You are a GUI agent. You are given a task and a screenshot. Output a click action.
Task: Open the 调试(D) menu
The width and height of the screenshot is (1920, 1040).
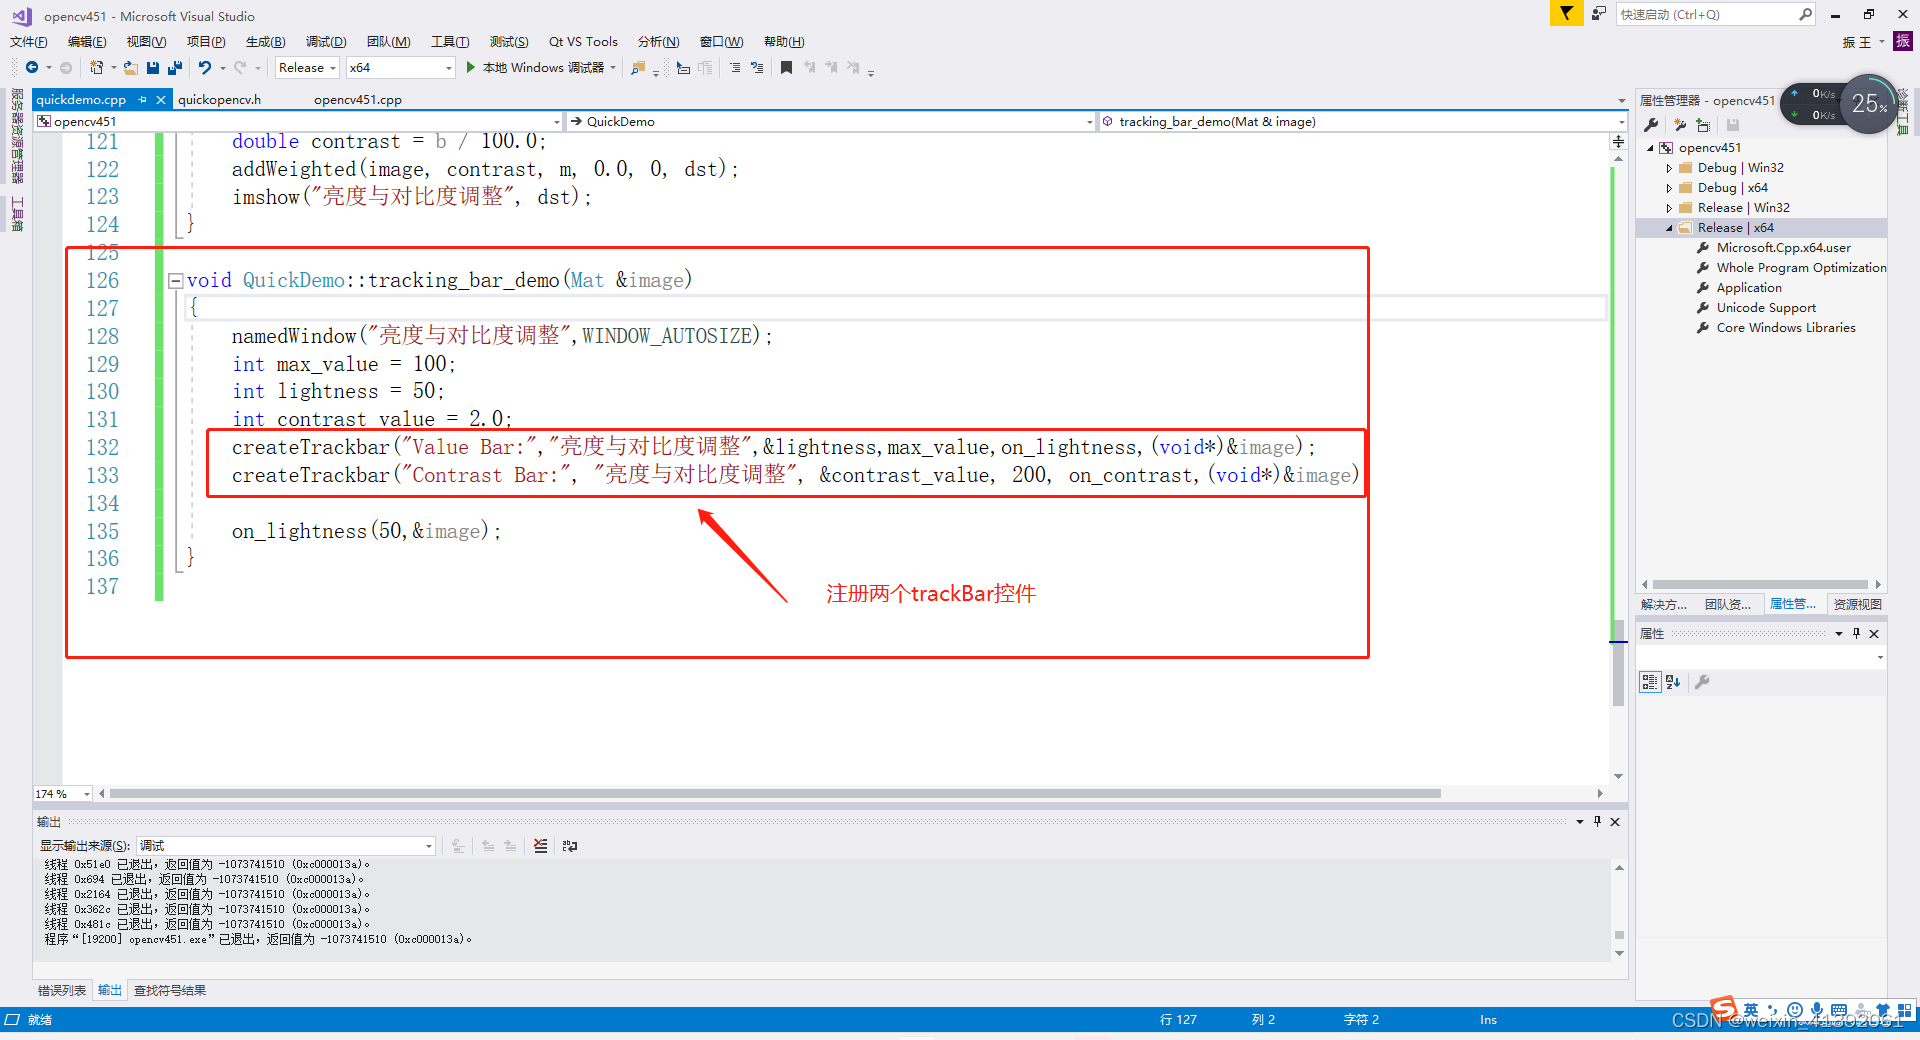click(x=325, y=41)
